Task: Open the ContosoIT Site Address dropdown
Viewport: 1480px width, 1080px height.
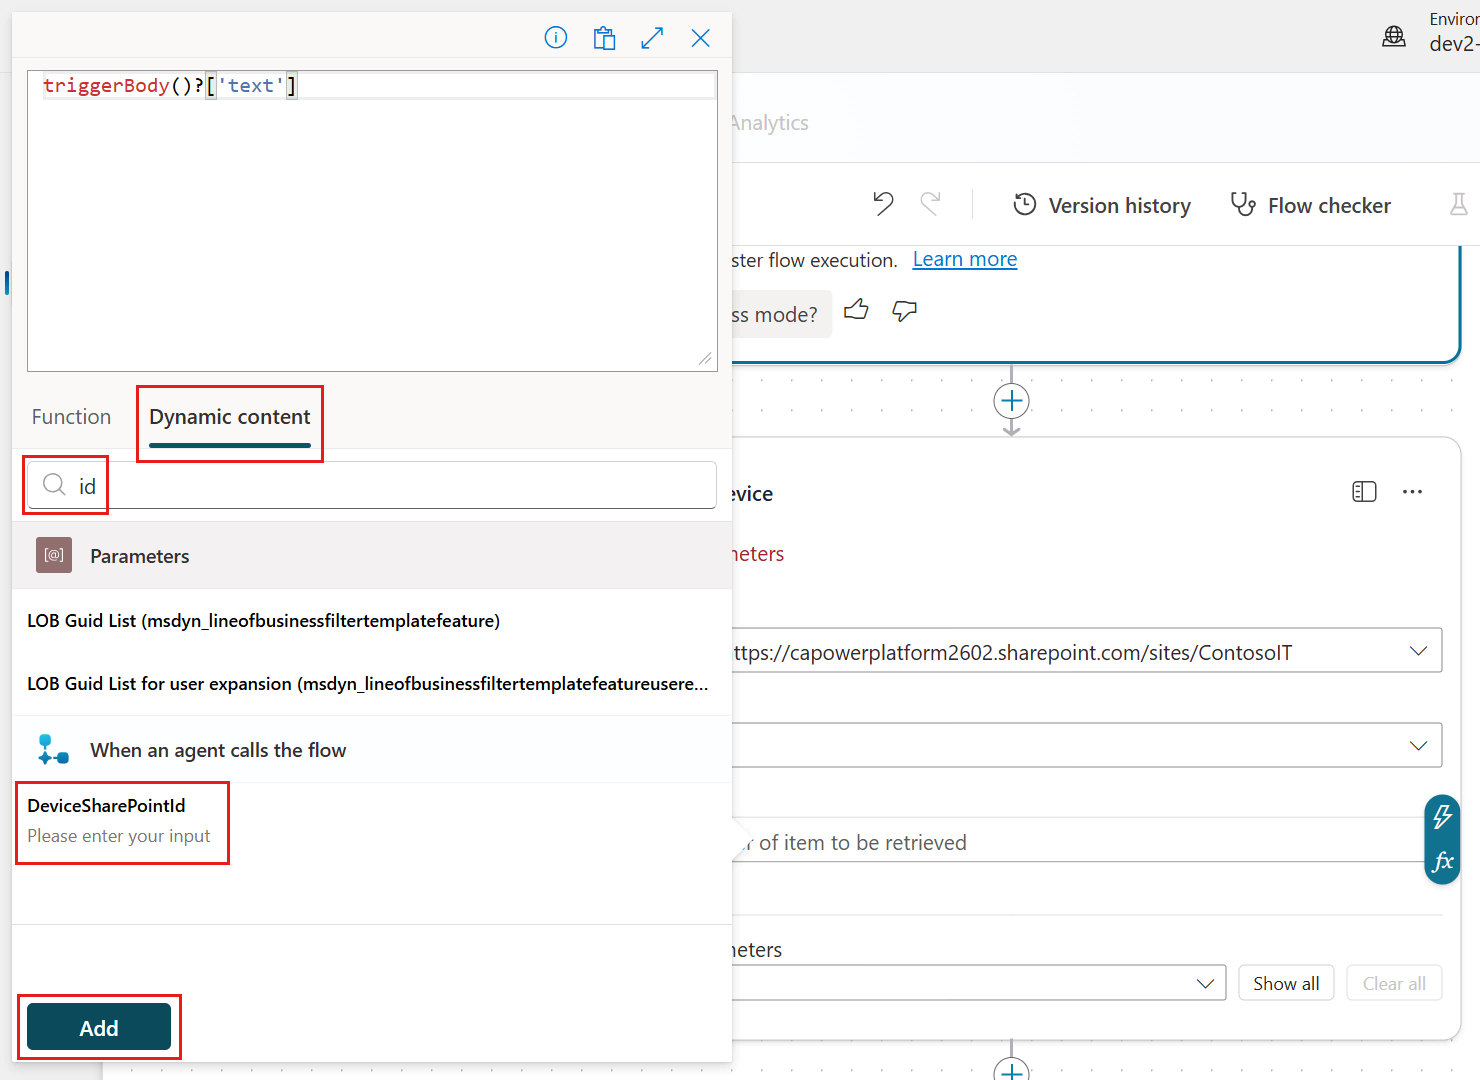Action: pos(1419,650)
